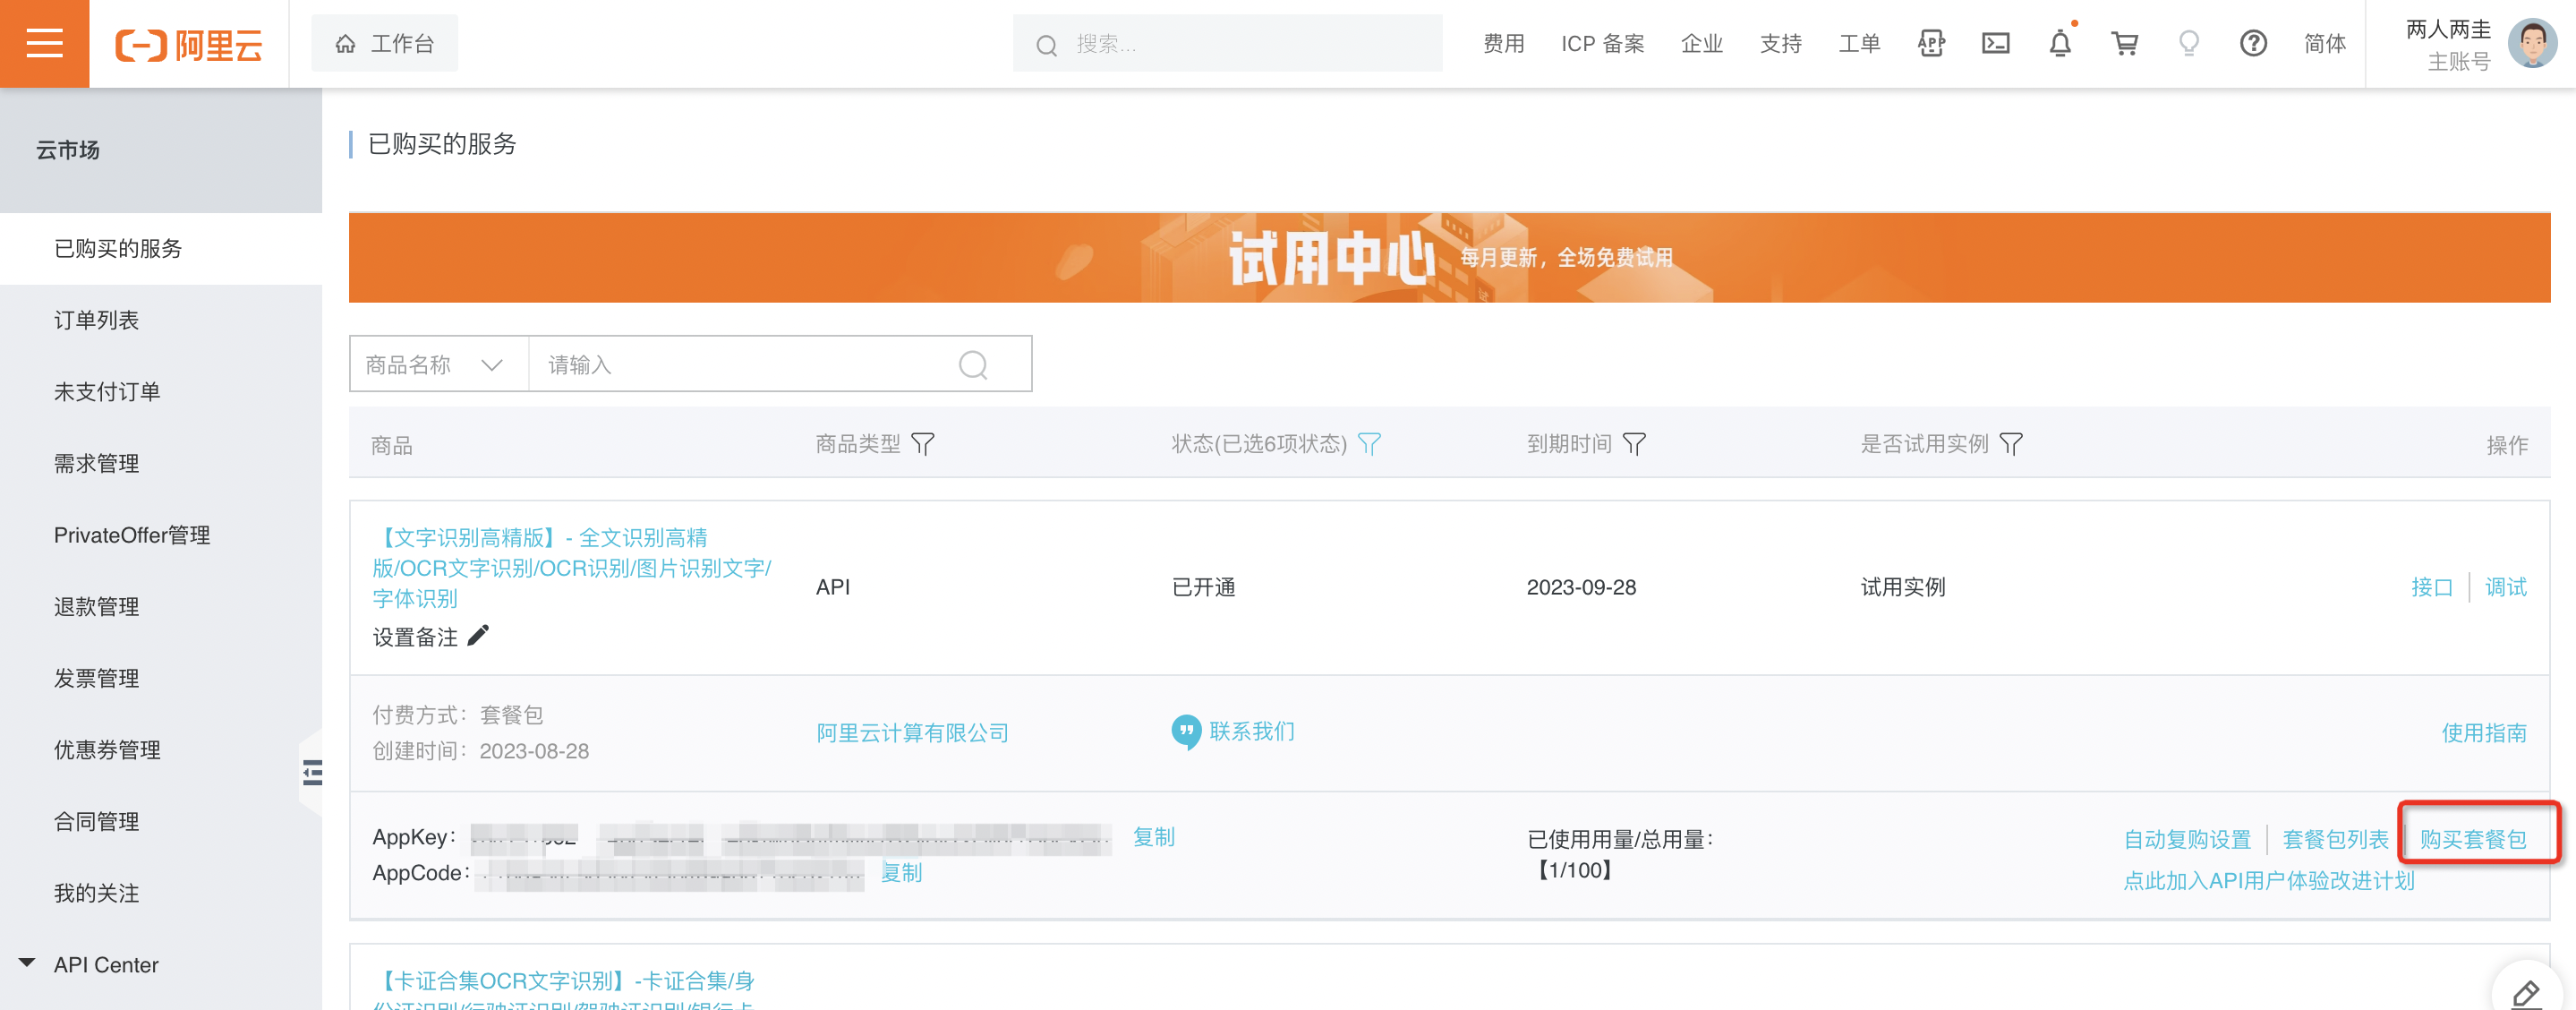Open the user avatar account menu
Screen dimensions: 2576x1010
[2532, 44]
